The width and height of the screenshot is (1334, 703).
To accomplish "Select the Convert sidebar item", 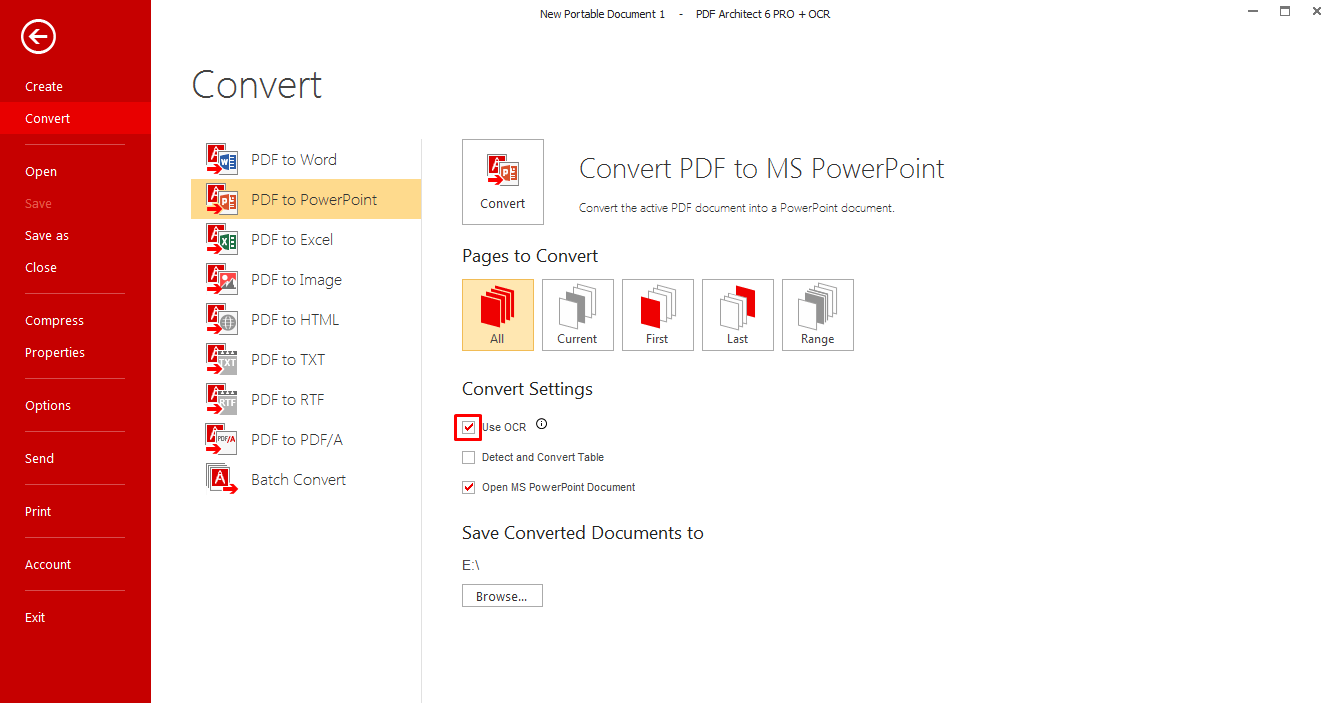I will pyautogui.click(x=75, y=118).
